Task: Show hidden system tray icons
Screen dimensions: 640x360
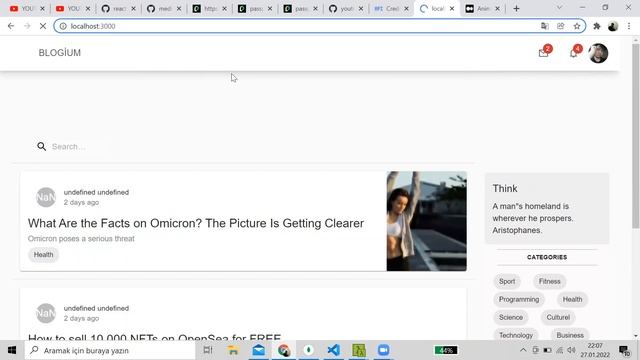Action: coord(523,350)
